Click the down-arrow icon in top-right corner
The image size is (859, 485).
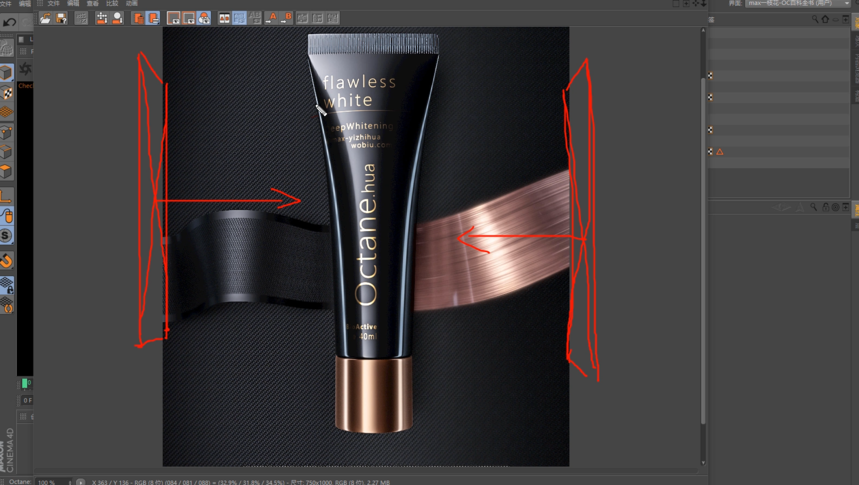click(704, 3)
